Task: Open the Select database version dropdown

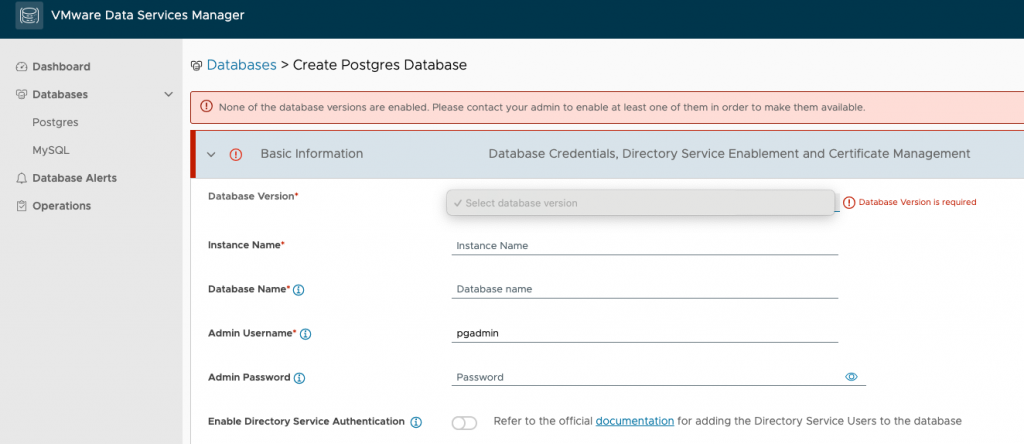Action: [641, 203]
